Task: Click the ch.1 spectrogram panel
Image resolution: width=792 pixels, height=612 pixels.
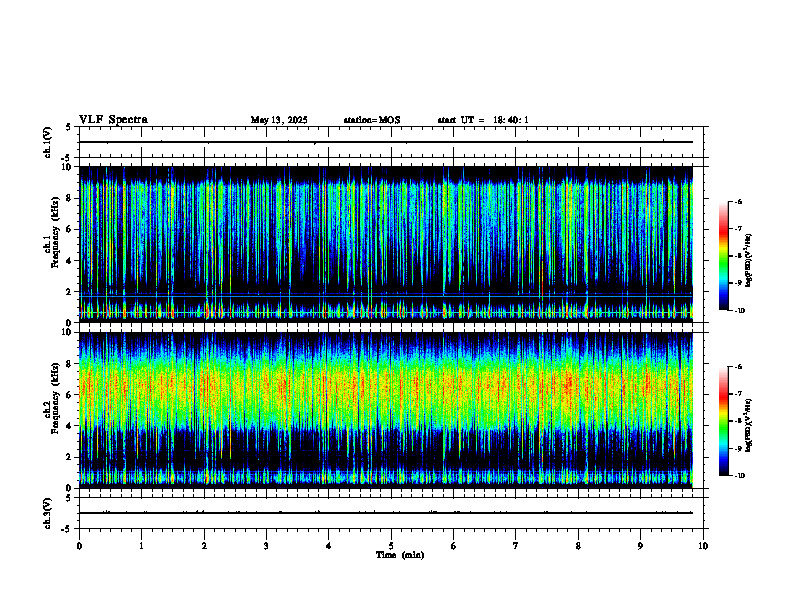Action: (x=386, y=244)
